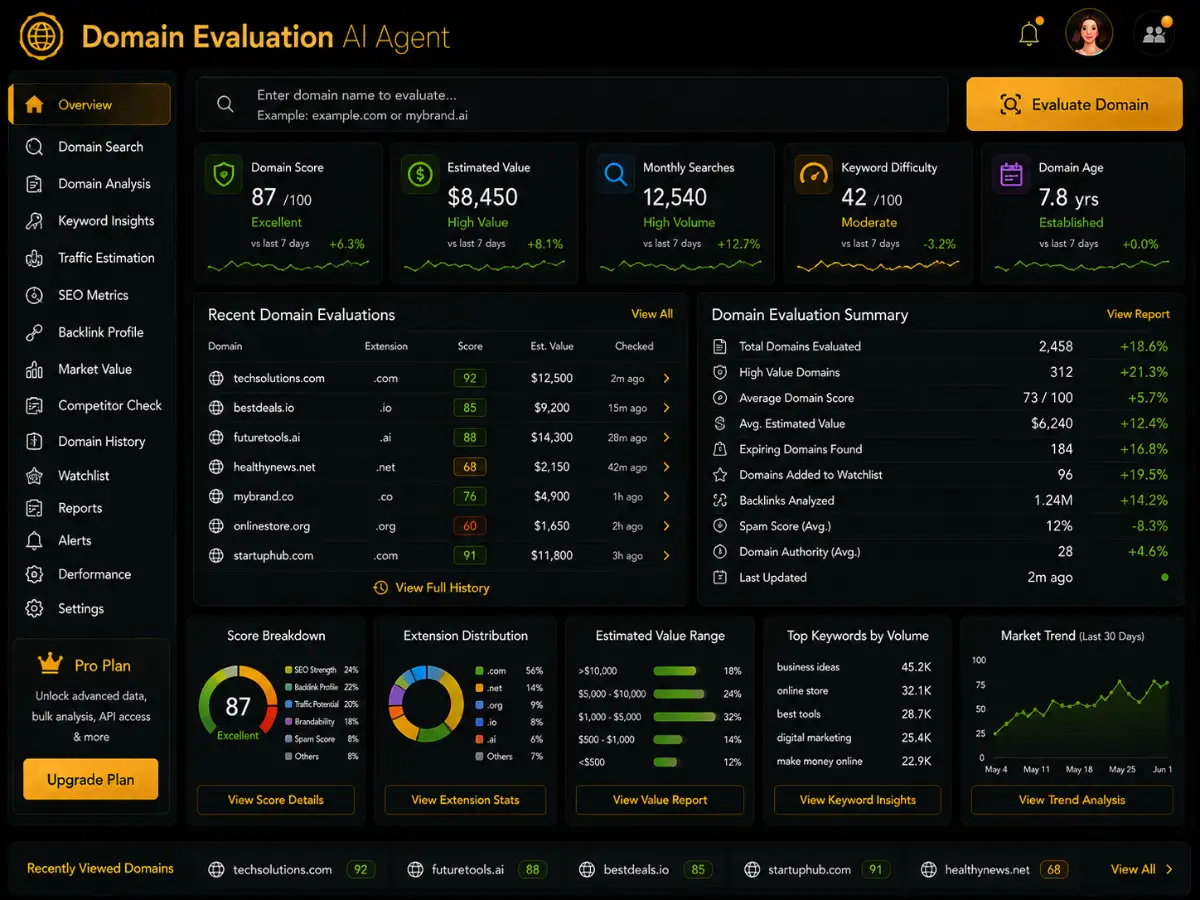Click the Evaluate Domain button

(x=1074, y=104)
